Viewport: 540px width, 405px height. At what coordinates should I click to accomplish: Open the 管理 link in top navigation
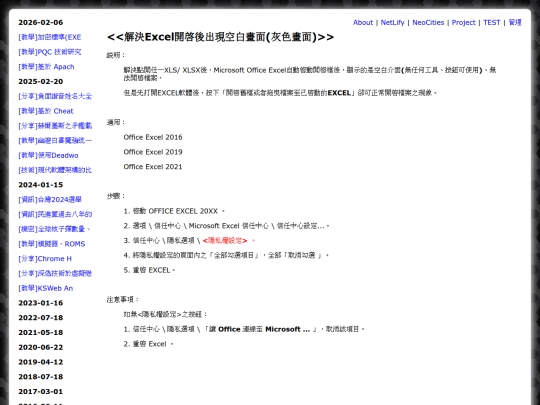(515, 22)
